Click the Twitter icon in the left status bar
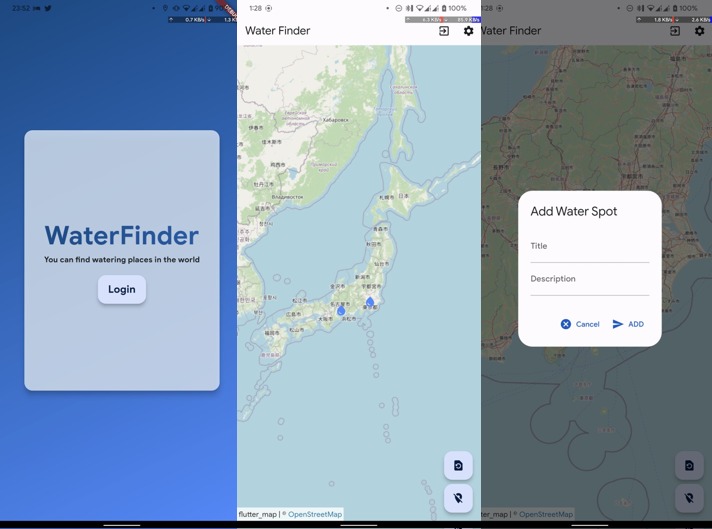The image size is (712, 529). pyautogui.click(x=48, y=8)
